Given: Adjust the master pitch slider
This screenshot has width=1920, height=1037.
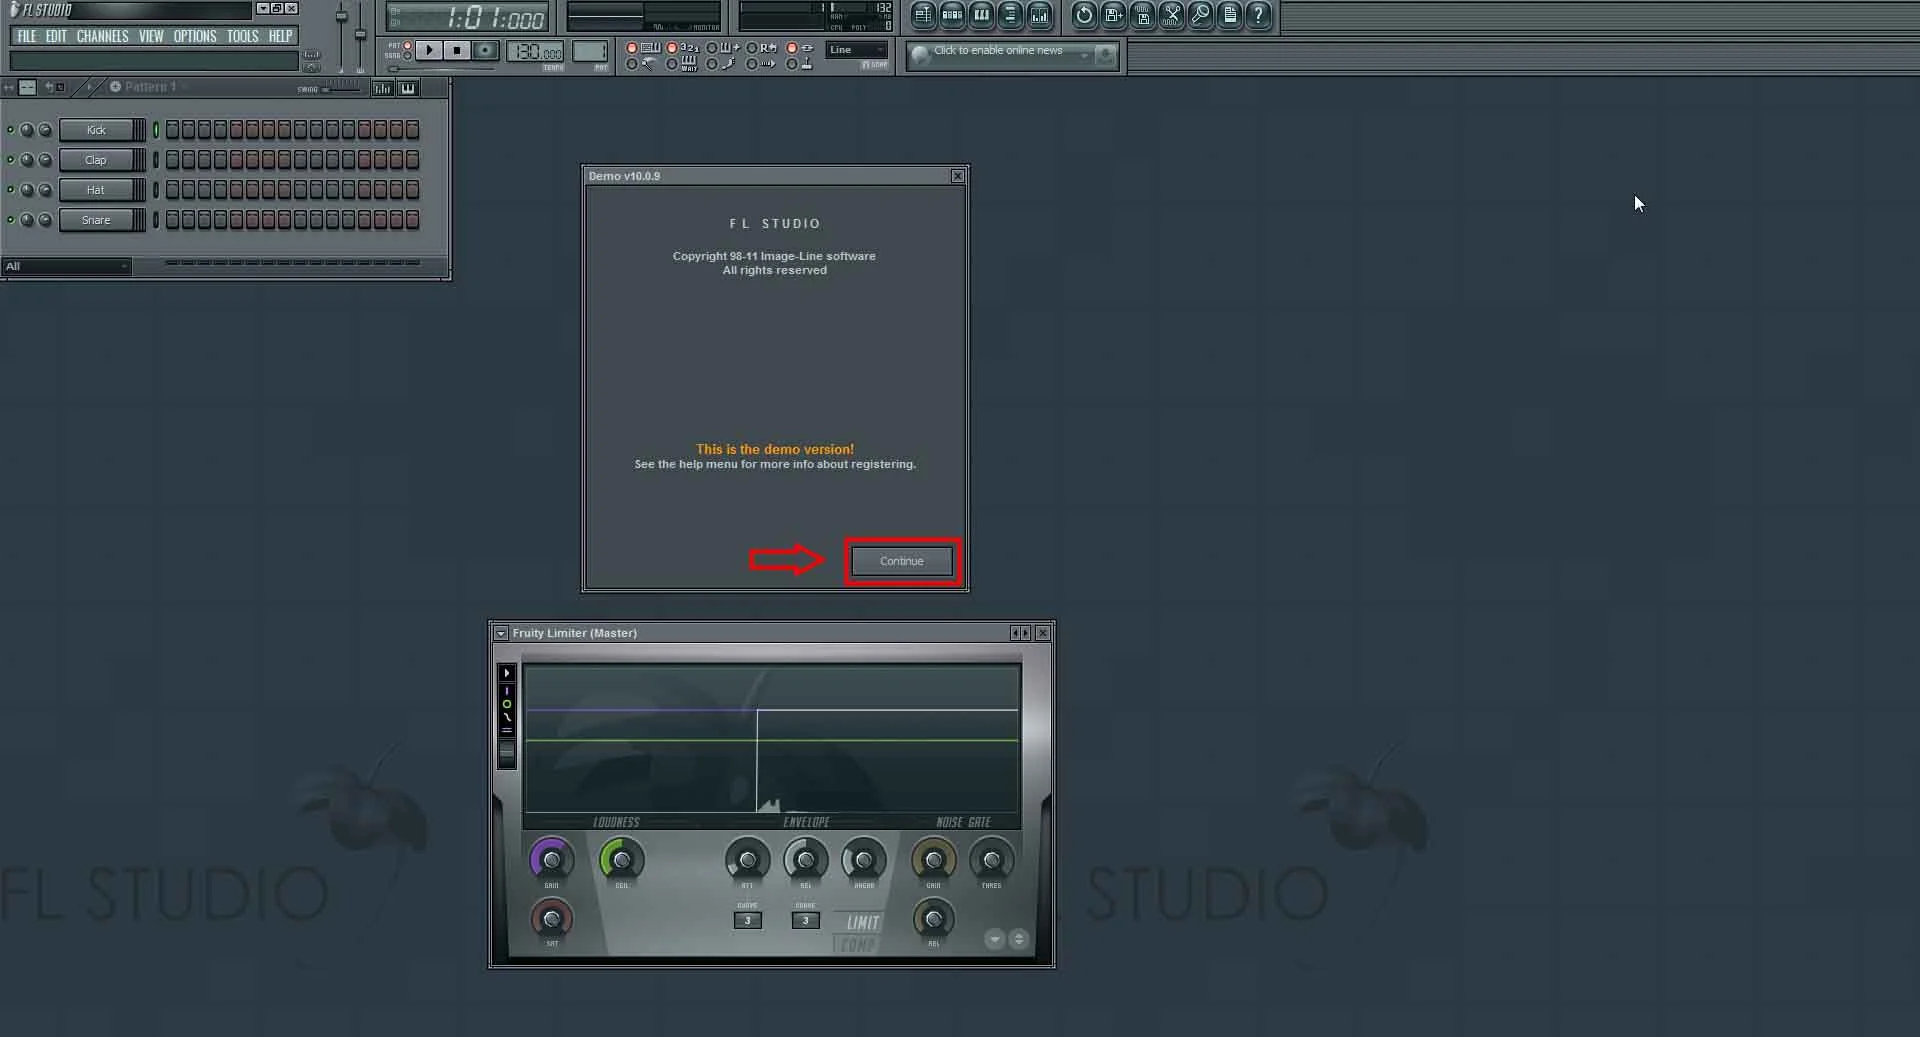Looking at the screenshot, I should point(360,37).
